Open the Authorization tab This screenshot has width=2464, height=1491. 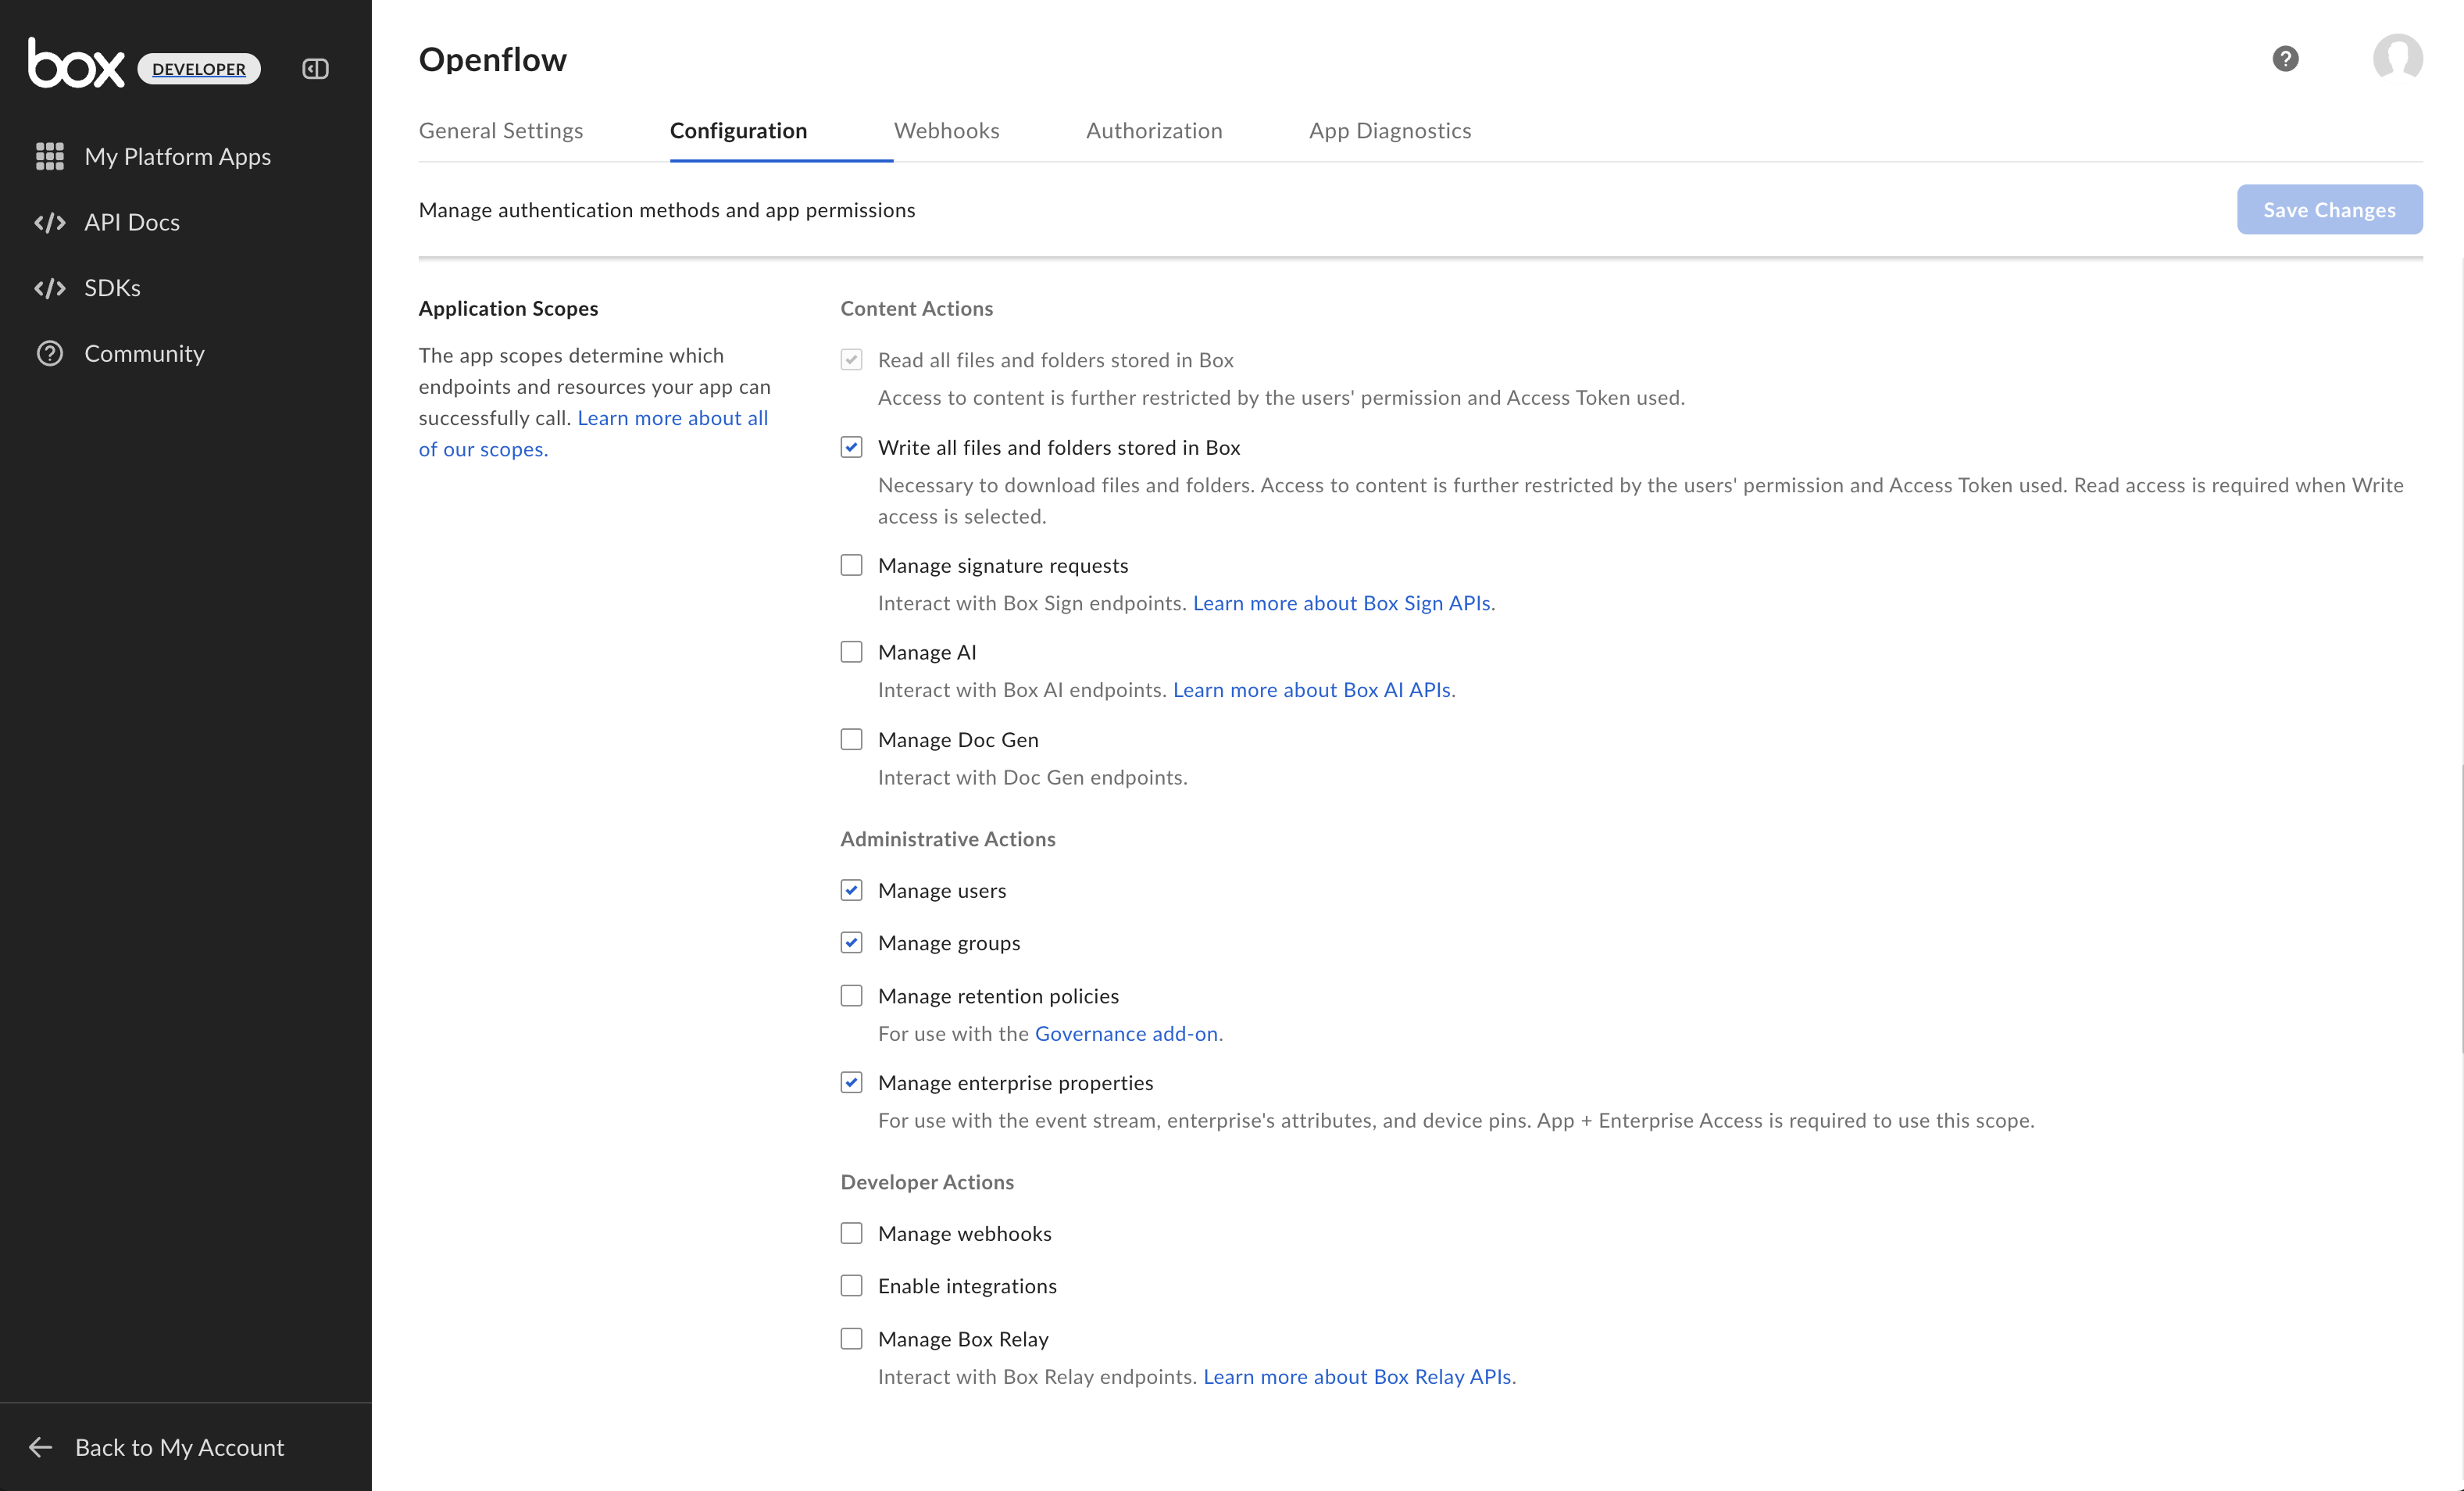tap(1154, 130)
